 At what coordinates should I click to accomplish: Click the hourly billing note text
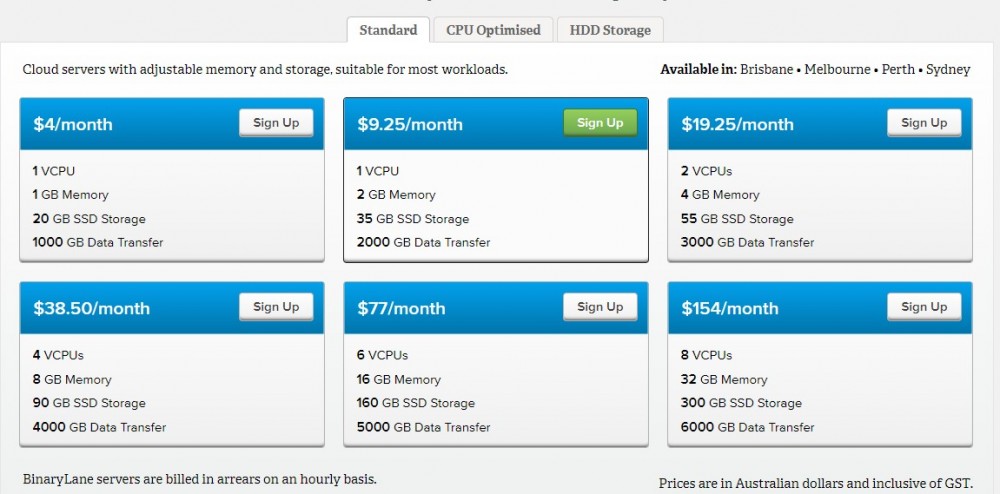tap(200, 480)
